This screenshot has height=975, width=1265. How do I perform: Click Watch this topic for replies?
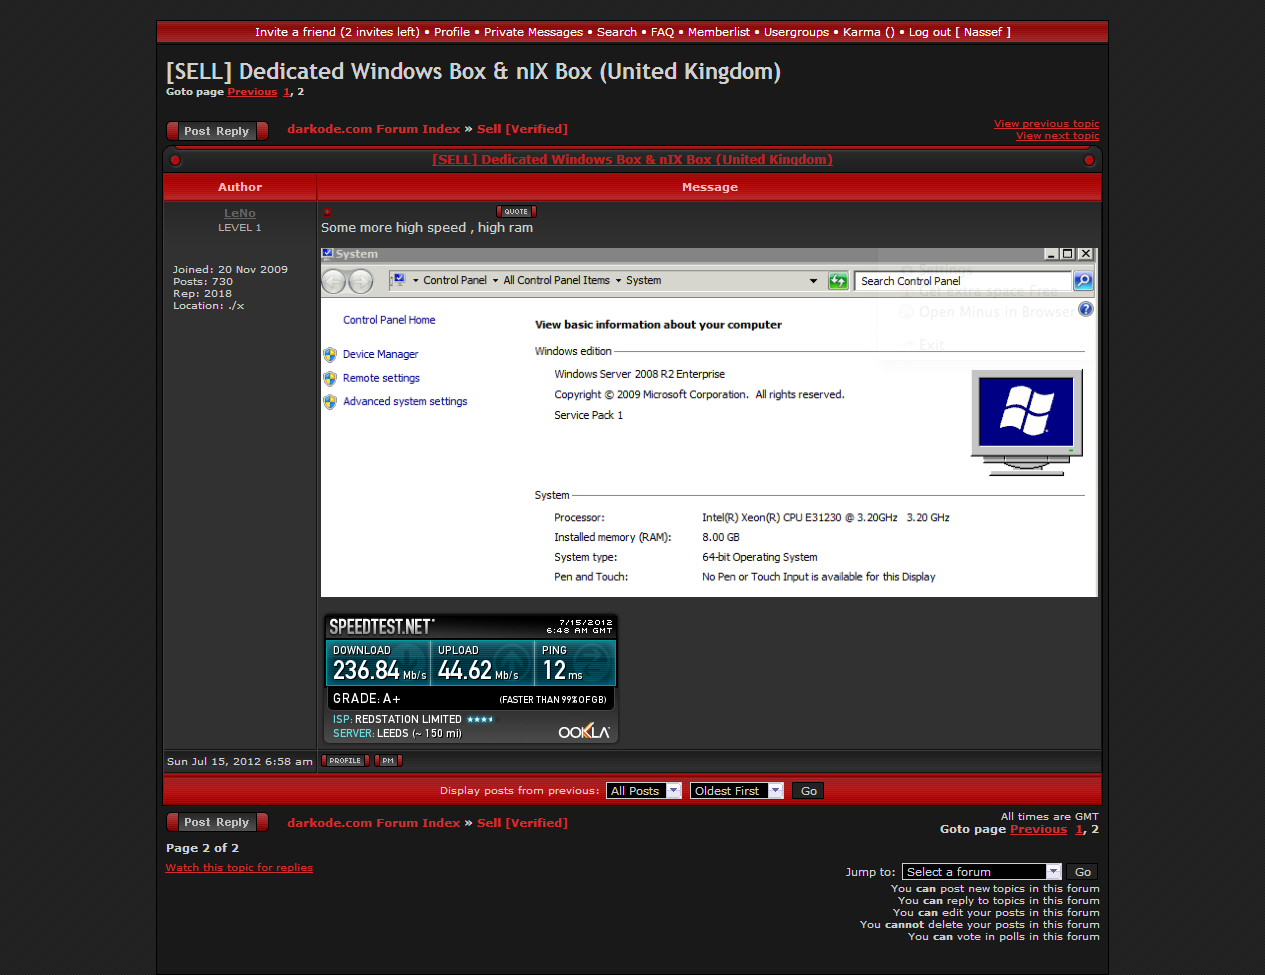239,868
